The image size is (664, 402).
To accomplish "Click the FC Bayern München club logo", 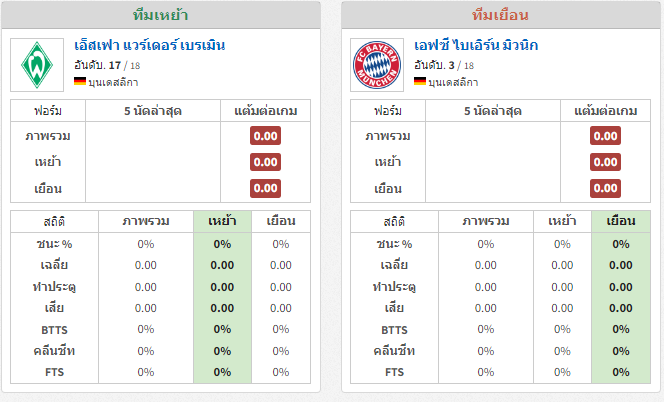I will [x=377, y=65].
